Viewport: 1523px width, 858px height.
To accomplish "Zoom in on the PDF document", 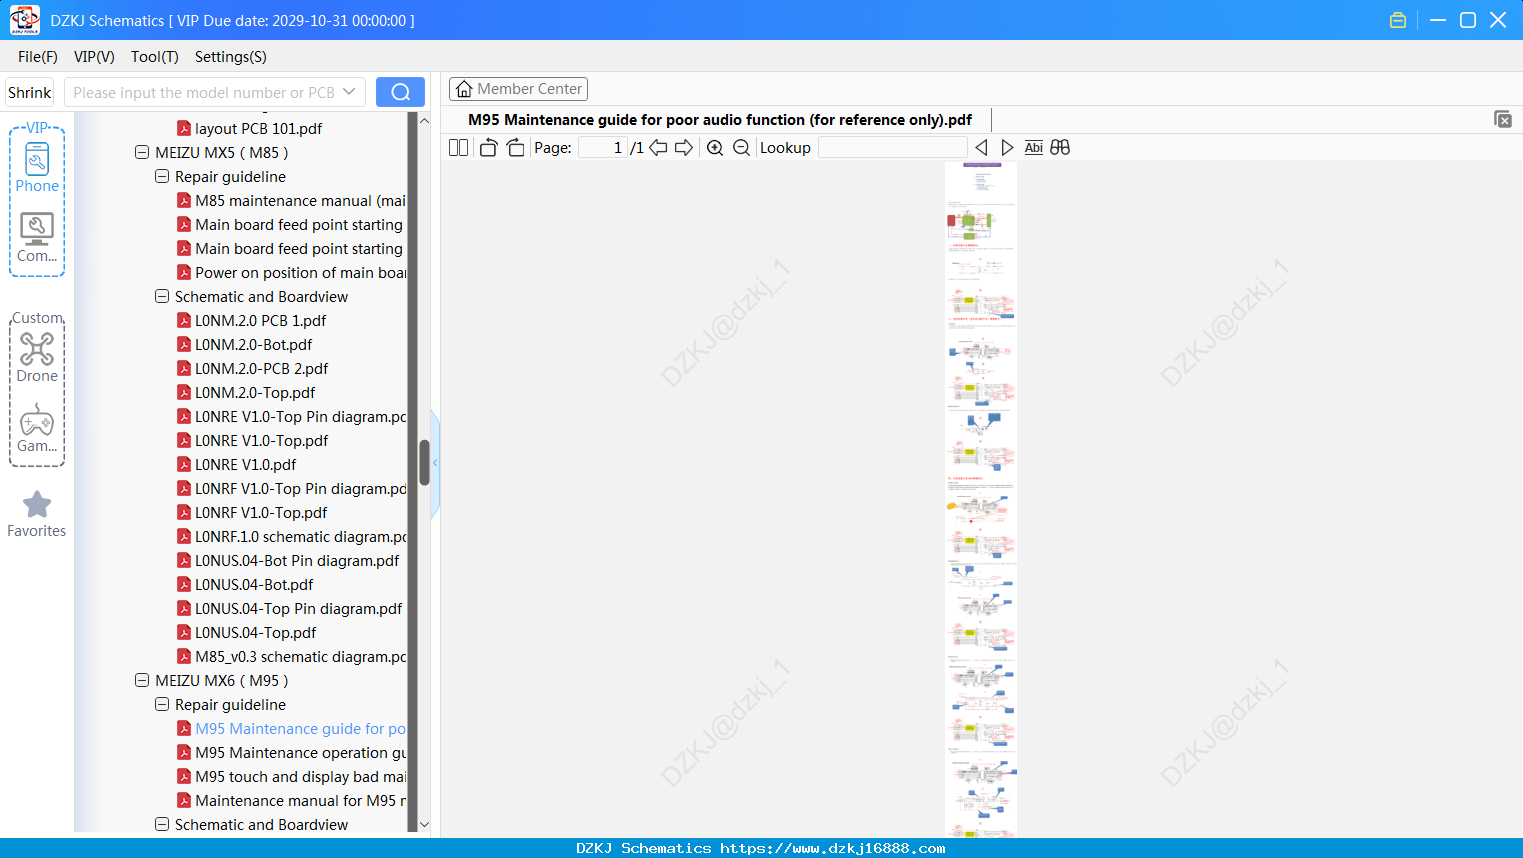I will [x=715, y=148].
